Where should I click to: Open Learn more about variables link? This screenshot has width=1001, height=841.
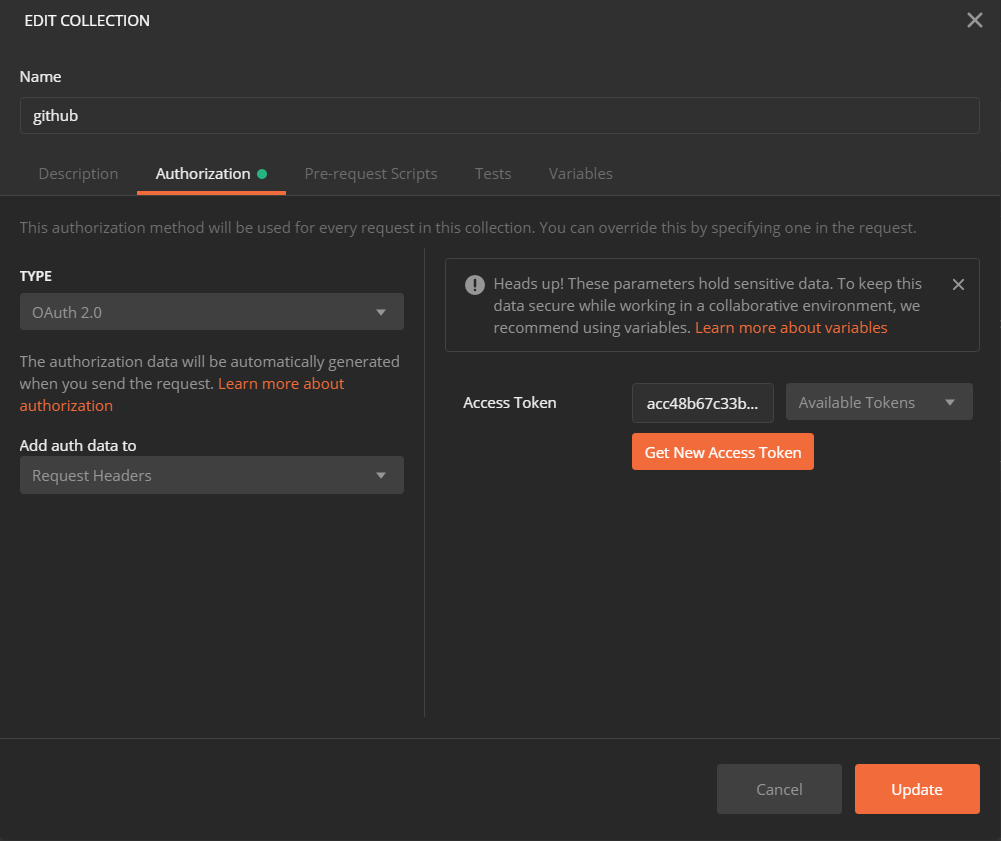point(791,328)
